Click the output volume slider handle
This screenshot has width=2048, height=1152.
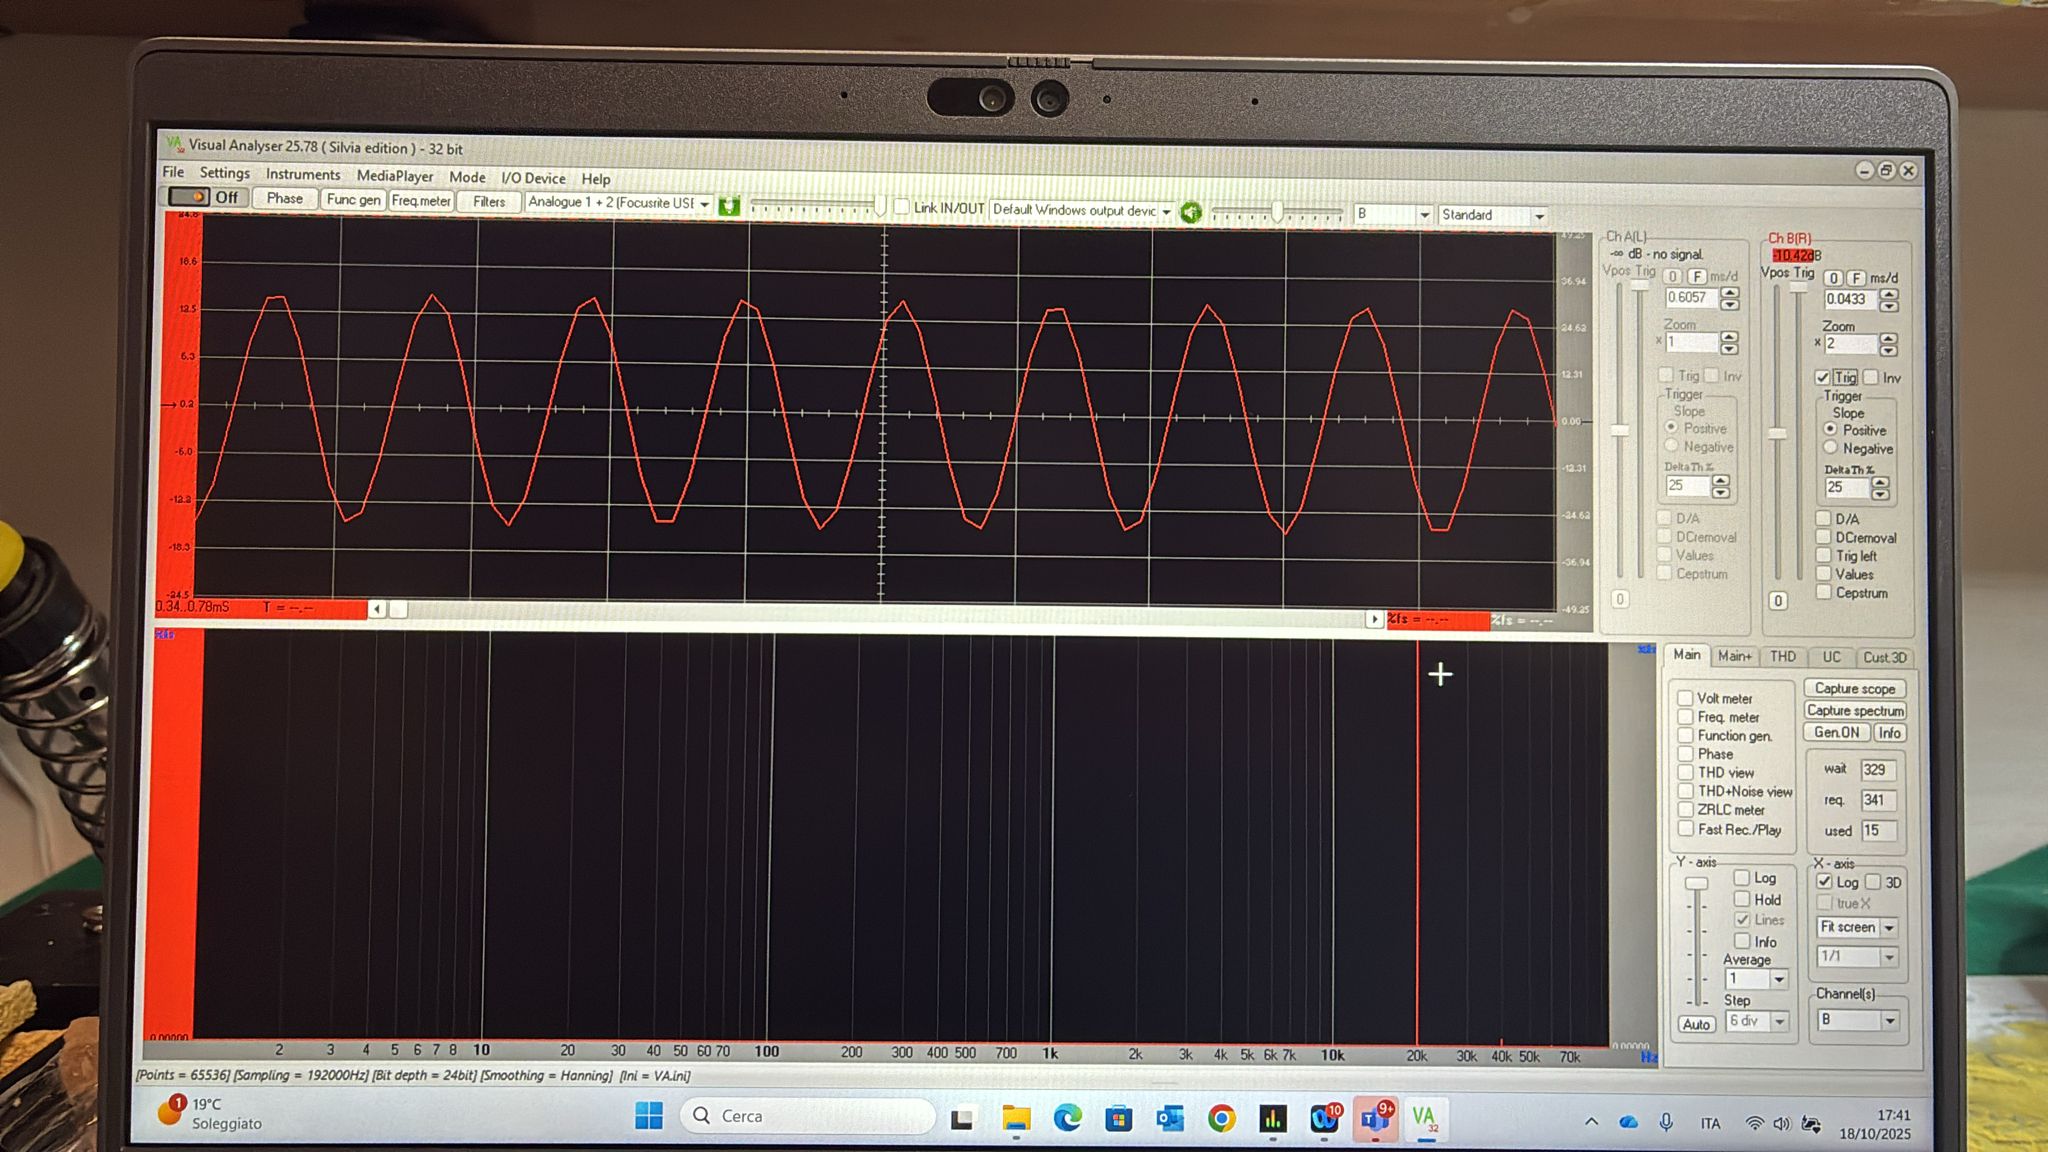(1277, 212)
